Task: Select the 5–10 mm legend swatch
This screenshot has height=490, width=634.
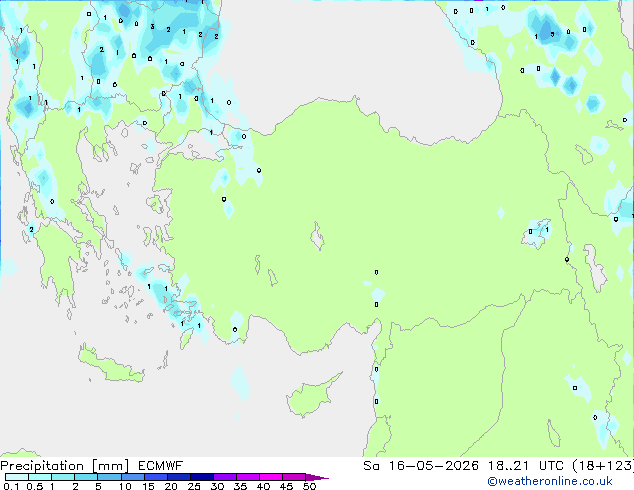Action: click(x=110, y=477)
